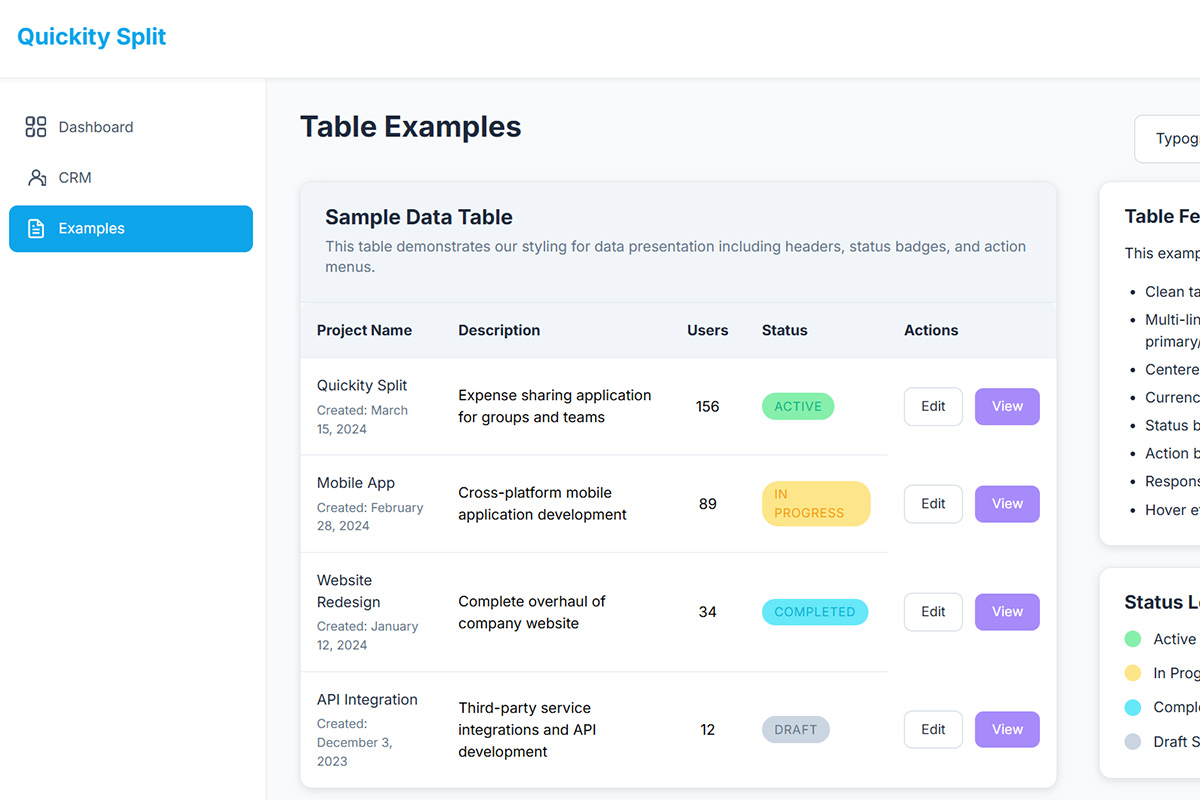Open the Dashboard menu item
The image size is (1200, 800).
pyautogui.click(x=131, y=127)
